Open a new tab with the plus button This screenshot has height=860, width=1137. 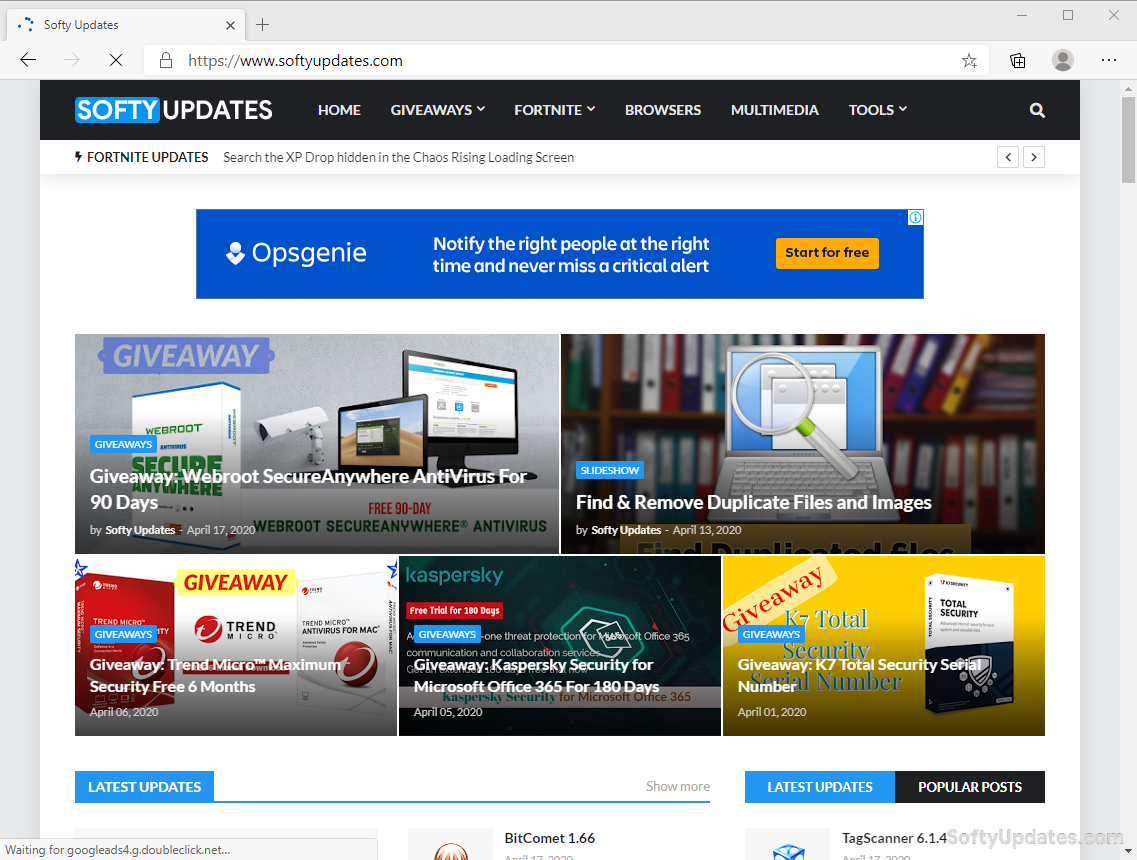(262, 25)
